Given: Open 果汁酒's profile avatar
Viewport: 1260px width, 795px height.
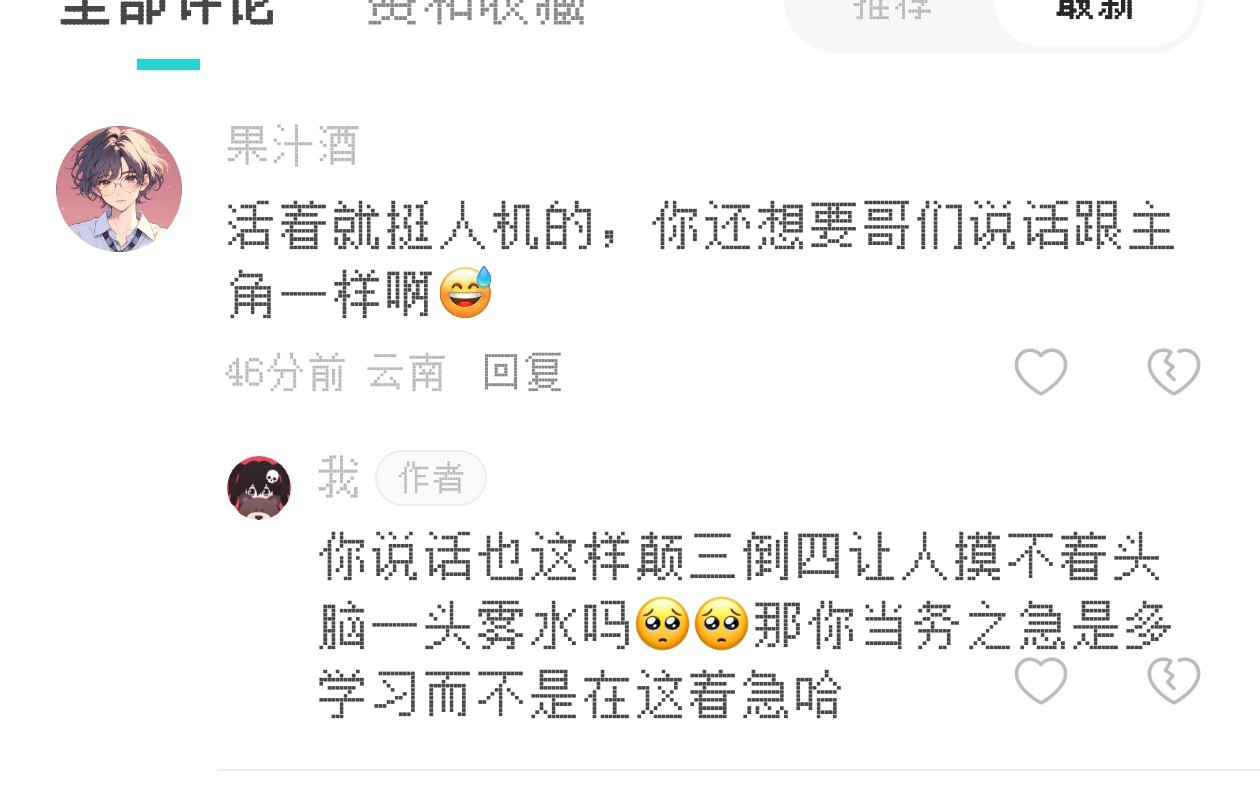Looking at the screenshot, I should 119,189.
